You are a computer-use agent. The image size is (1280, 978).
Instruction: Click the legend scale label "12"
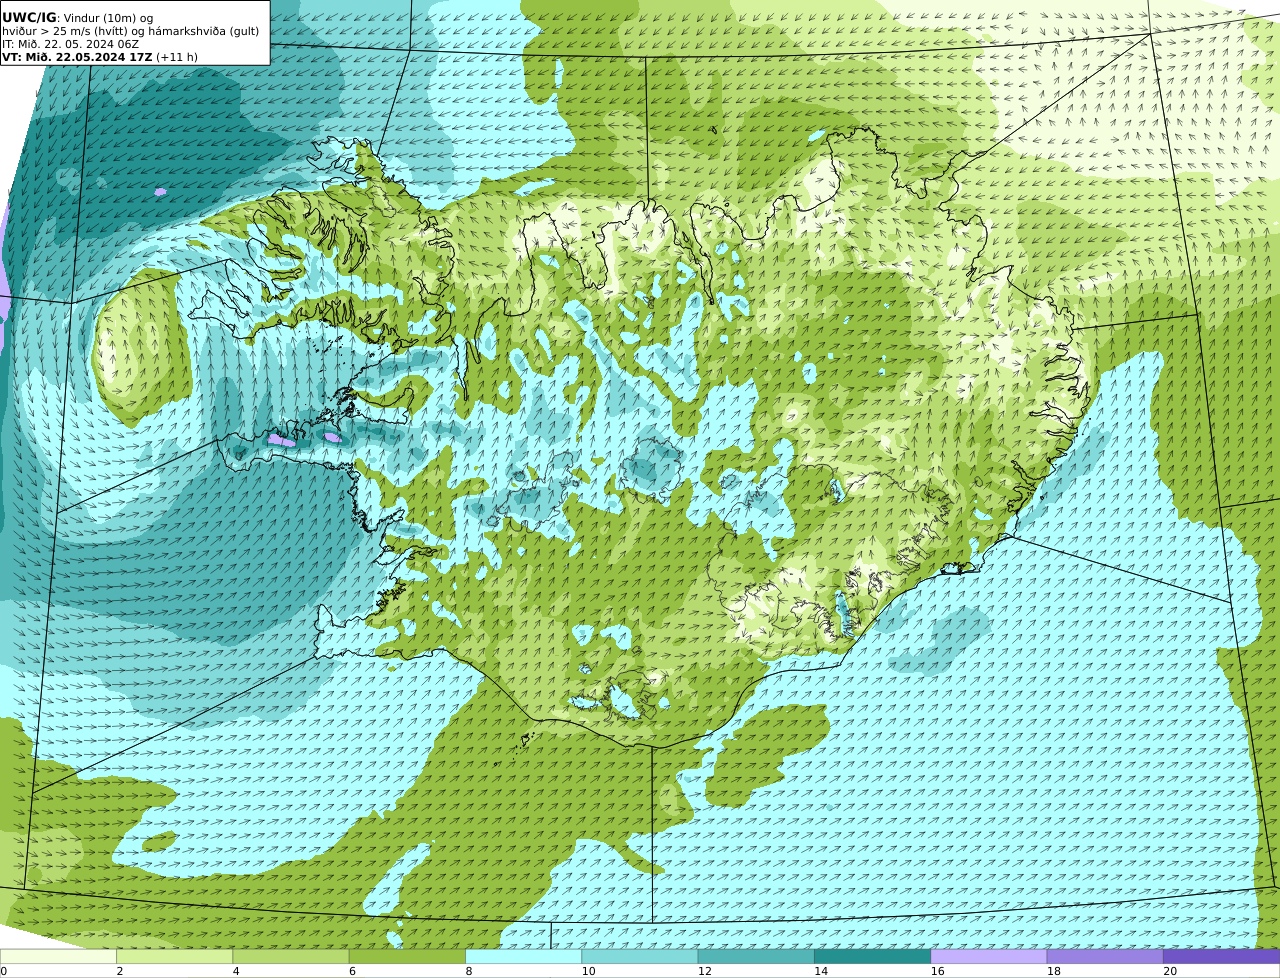(x=705, y=971)
